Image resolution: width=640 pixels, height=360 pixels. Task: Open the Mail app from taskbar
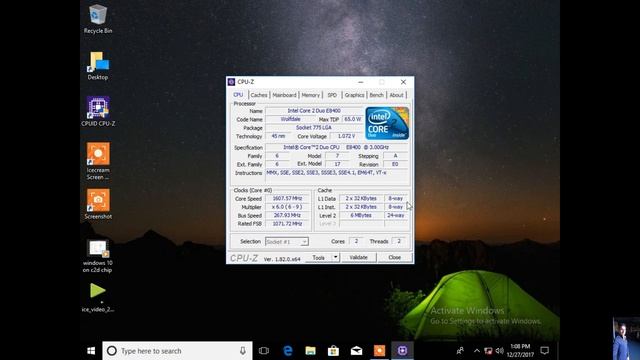click(x=356, y=351)
